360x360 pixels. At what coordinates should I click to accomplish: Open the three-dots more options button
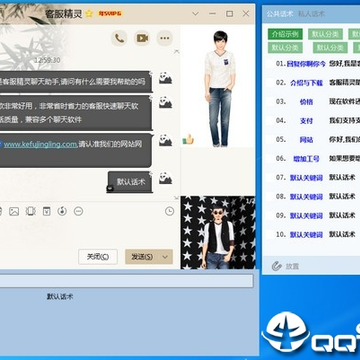point(165,38)
